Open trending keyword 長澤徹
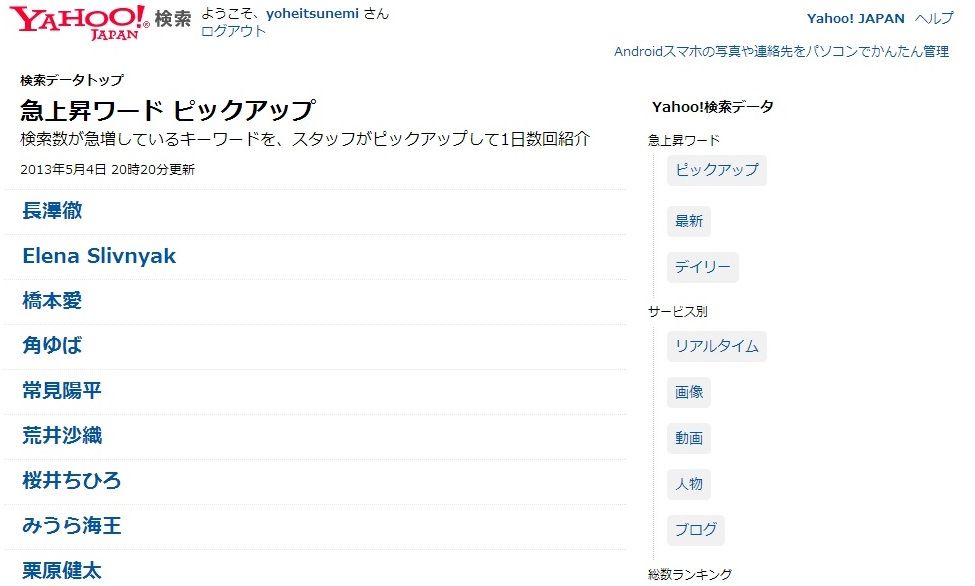 52,211
